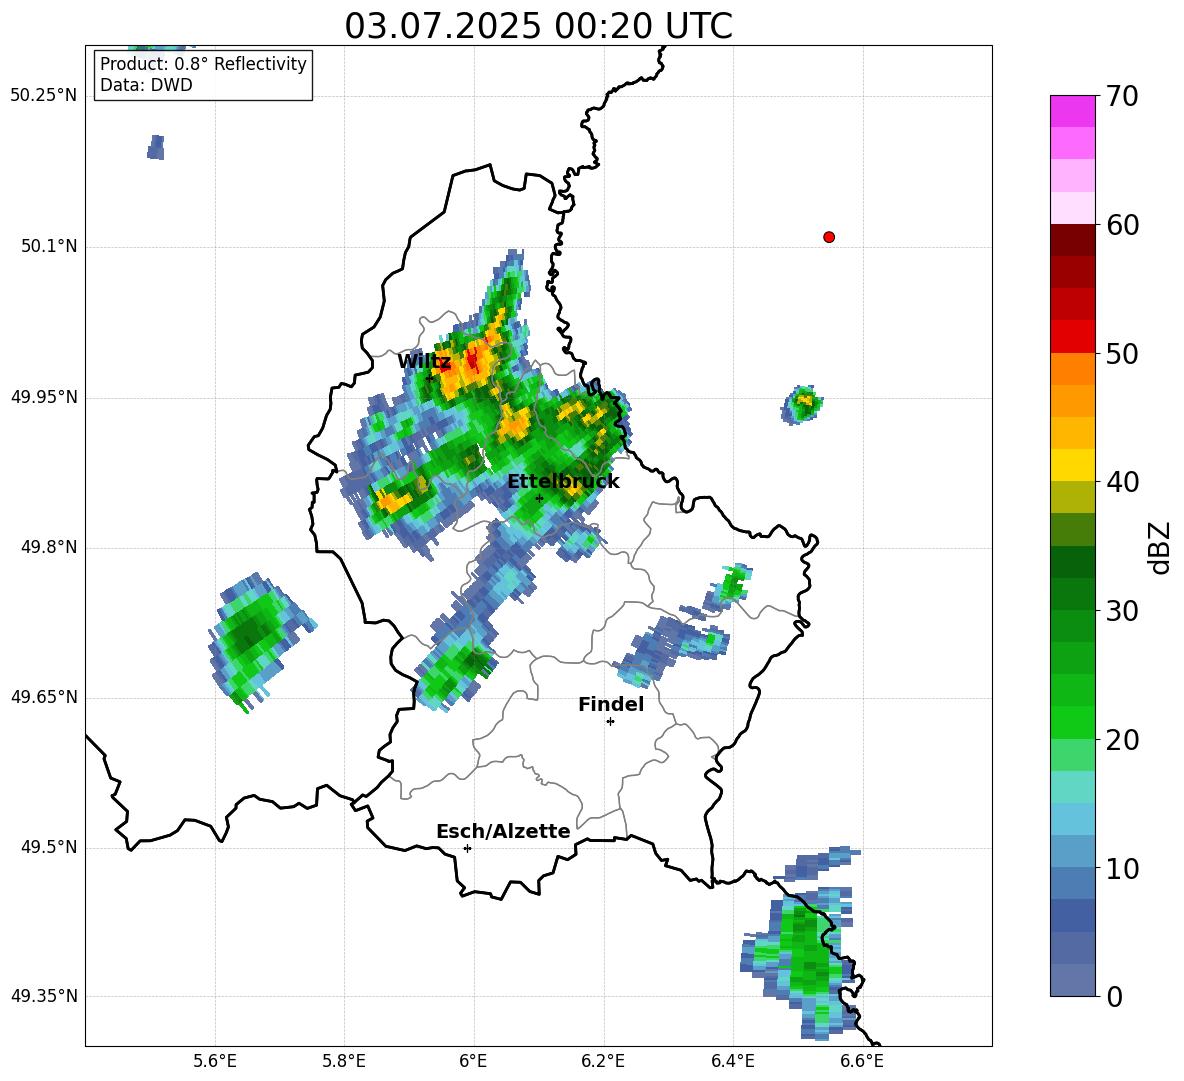Image resolution: width=1184 pixels, height=1081 pixels.
Task: Click the 49.8°N latitude label
Action: pyautogui.click(x=49, y=547)
